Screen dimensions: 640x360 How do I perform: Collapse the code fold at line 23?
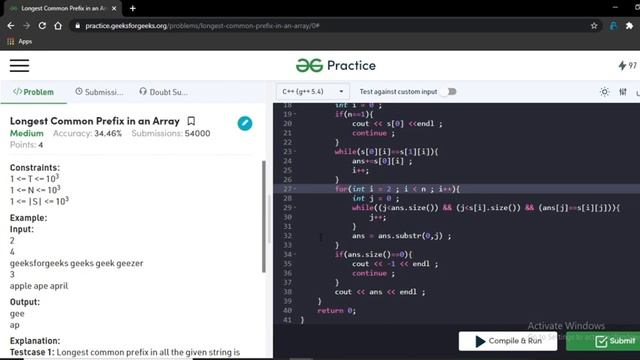295,152
